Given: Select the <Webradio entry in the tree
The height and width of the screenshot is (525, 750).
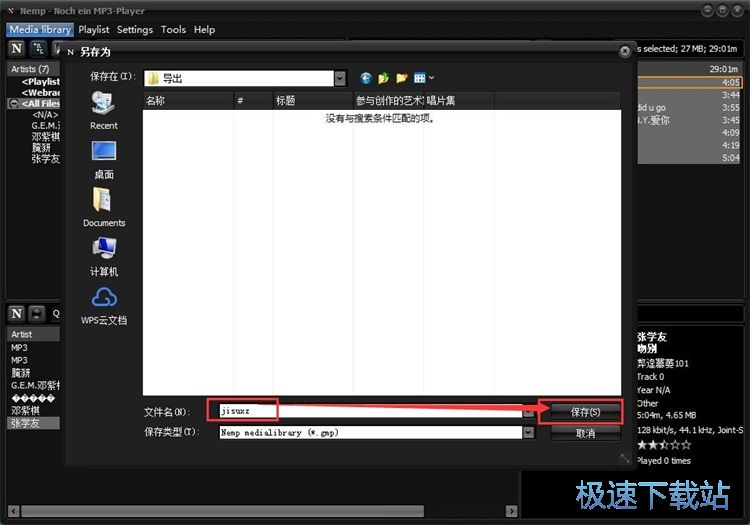Looking at the screenshot, I should pyautogui.click(x=41, y=93).
